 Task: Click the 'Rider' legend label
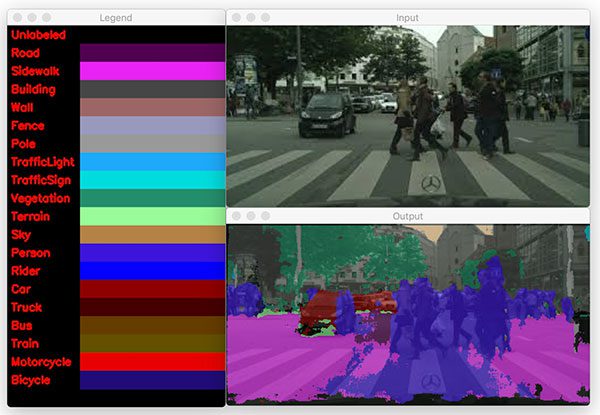(x=26, y=271)
